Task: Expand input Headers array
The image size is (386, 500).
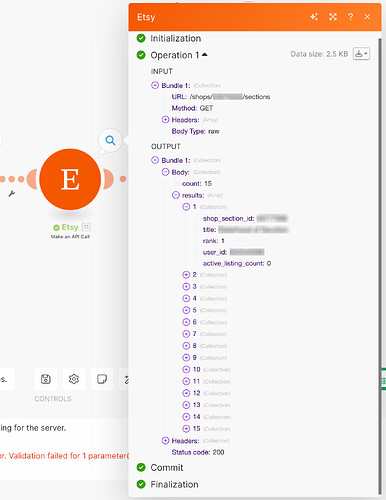Action: pos(165,119)
